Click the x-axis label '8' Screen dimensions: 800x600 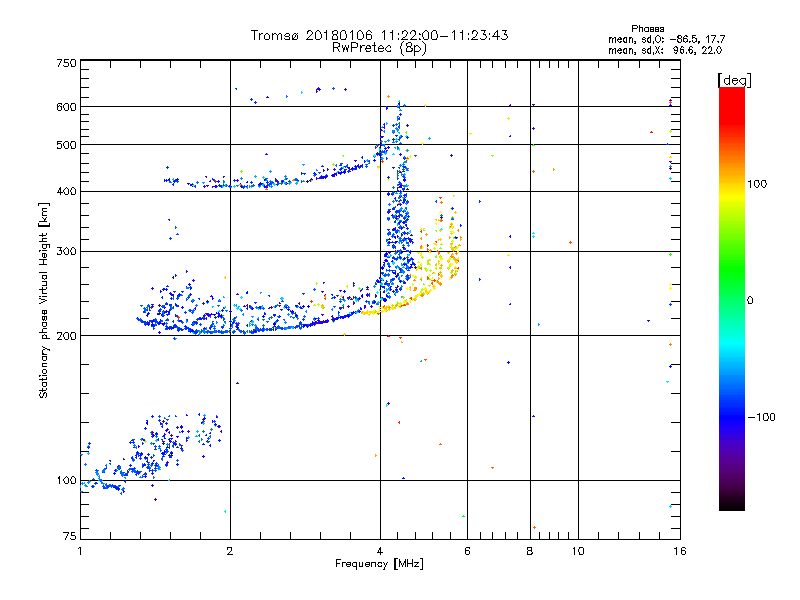coord(530,551)
